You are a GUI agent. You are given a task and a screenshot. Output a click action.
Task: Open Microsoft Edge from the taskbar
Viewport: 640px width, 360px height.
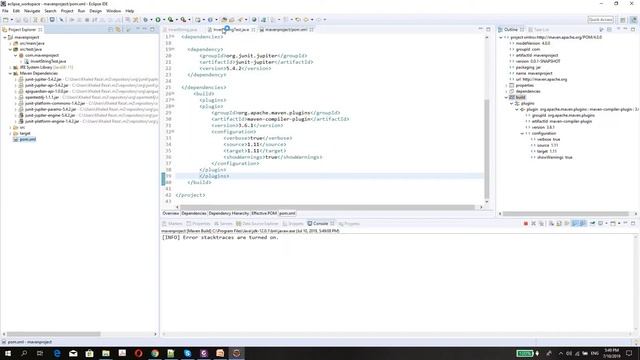click(x=57, y=353)
